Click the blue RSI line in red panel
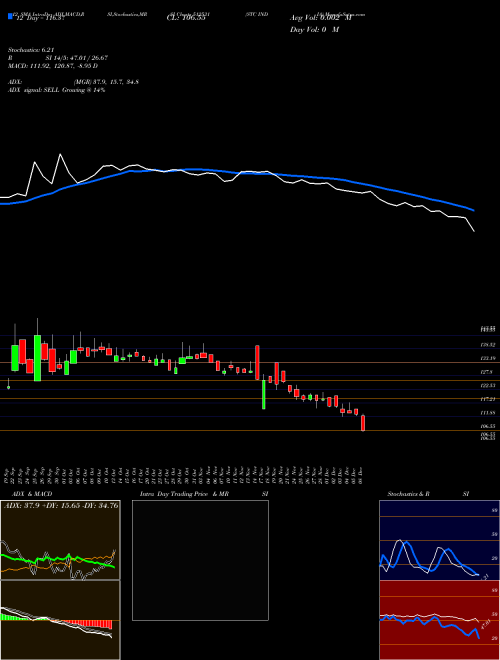 429,624
